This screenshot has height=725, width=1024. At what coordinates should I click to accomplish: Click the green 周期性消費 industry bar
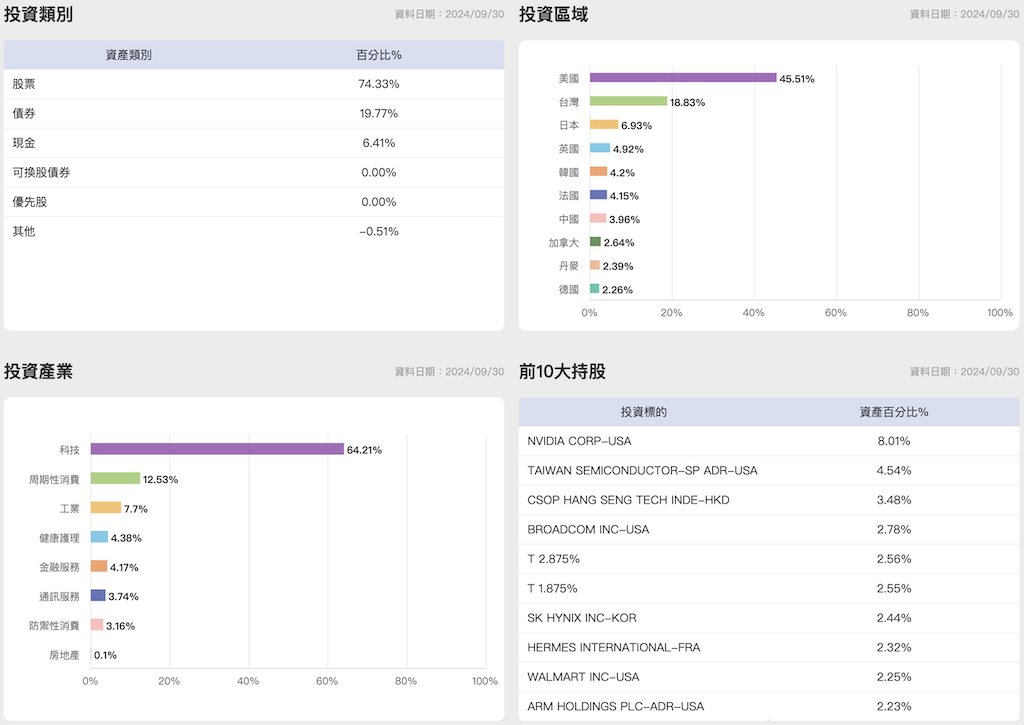tap(115, 479)
